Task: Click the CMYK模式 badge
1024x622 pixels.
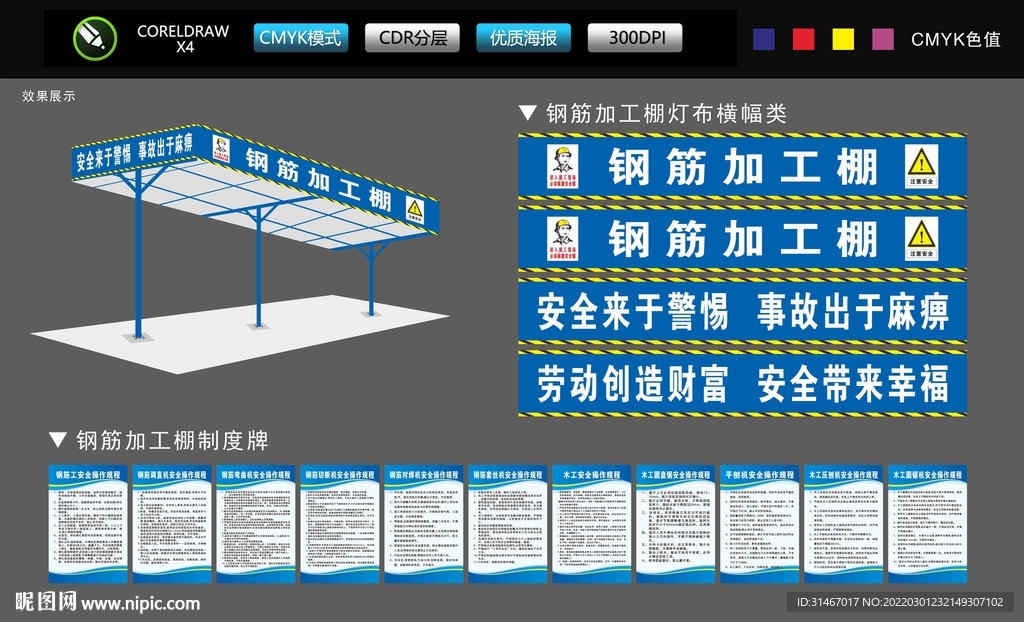Action: pyautogui.click(x=300, y=38)
